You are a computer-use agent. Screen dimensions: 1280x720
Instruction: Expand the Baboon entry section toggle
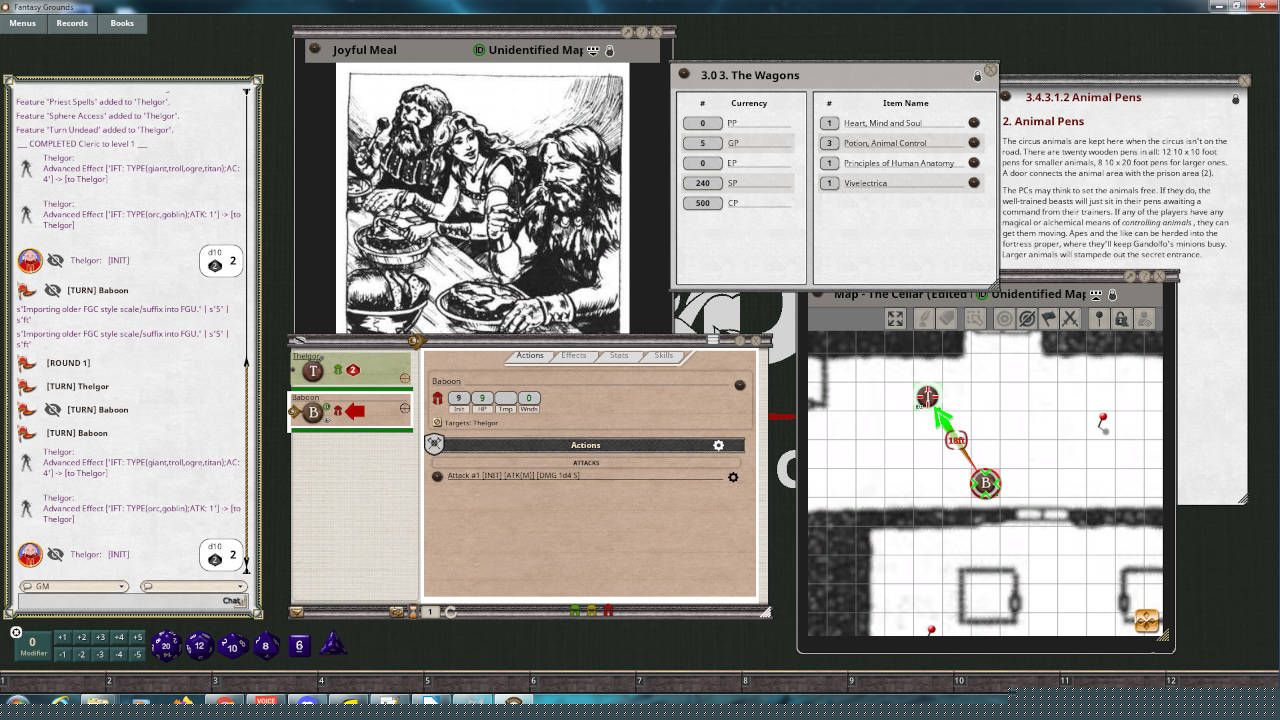point(404,408)
